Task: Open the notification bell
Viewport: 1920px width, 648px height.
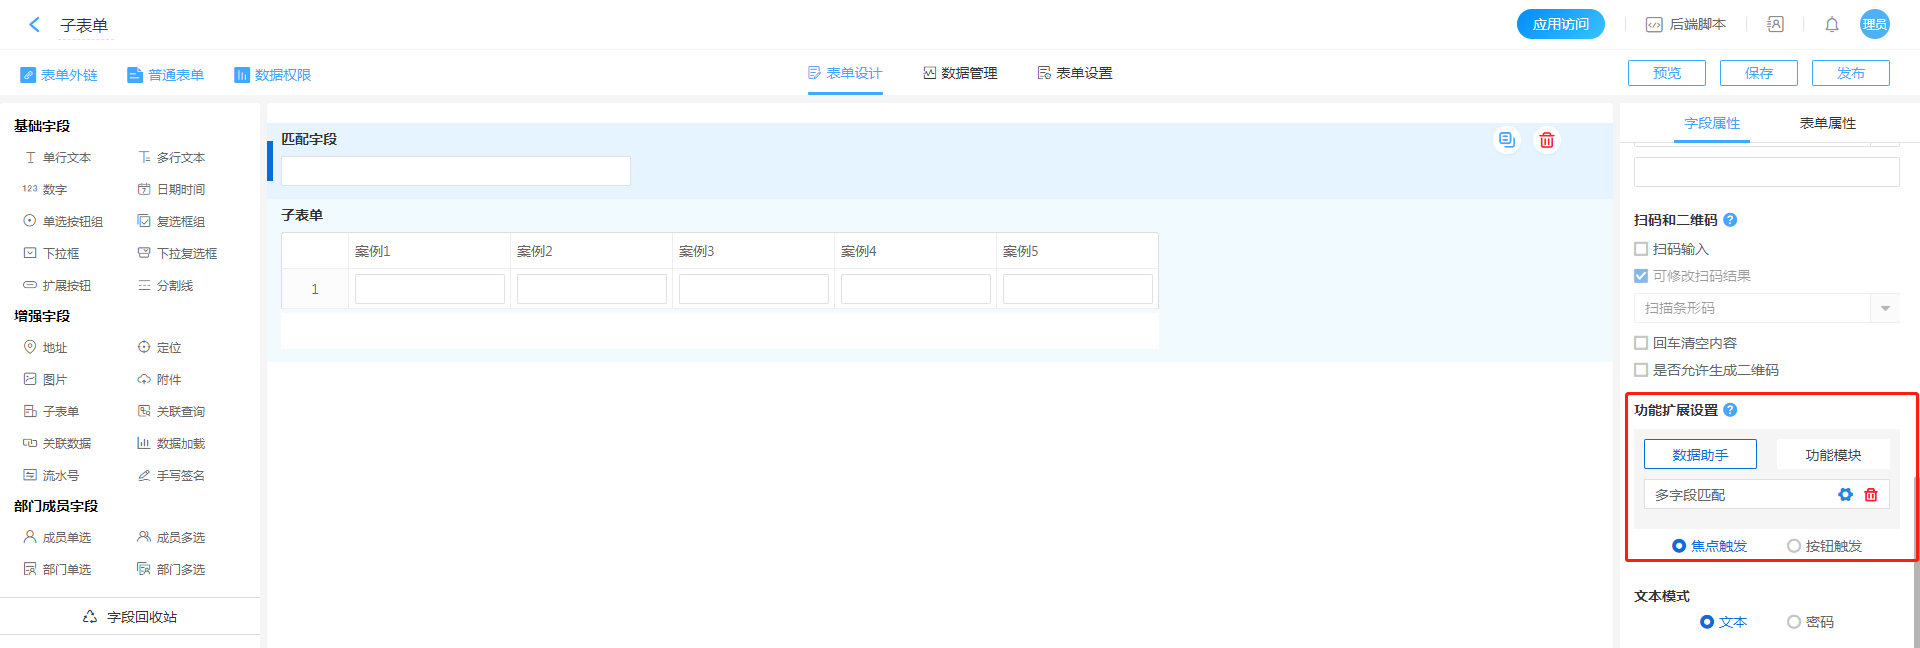Action: click(x=1832, y=25)
